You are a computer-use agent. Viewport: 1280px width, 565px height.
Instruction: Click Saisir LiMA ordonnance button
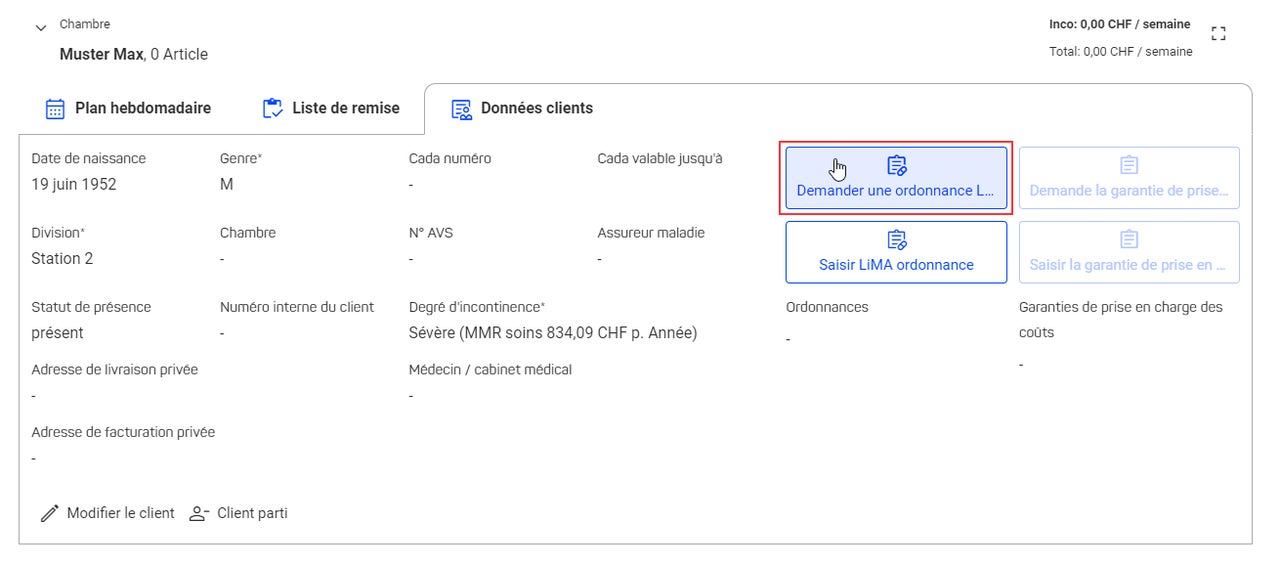pos(896,252)
